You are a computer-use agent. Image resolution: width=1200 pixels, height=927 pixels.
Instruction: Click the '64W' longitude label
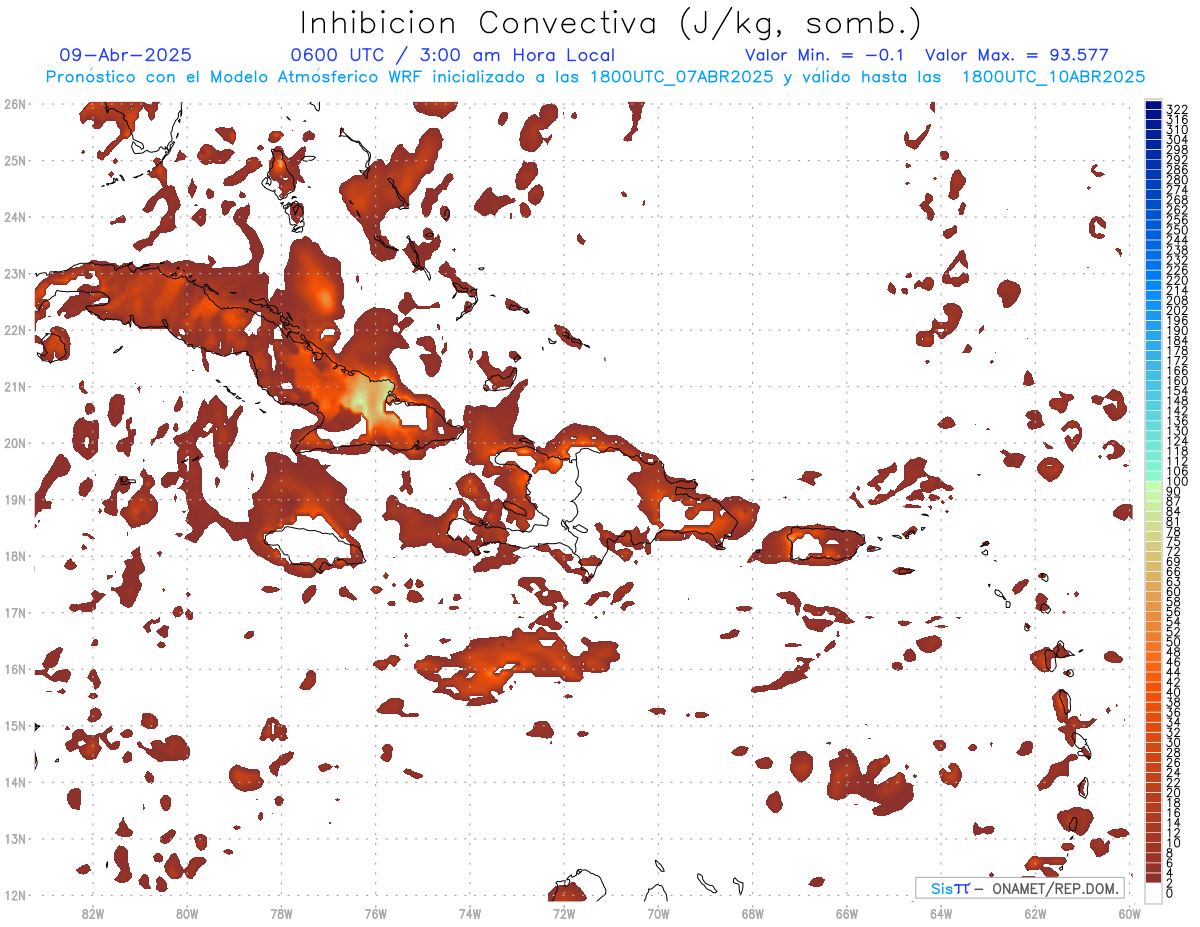pos(941,913)
